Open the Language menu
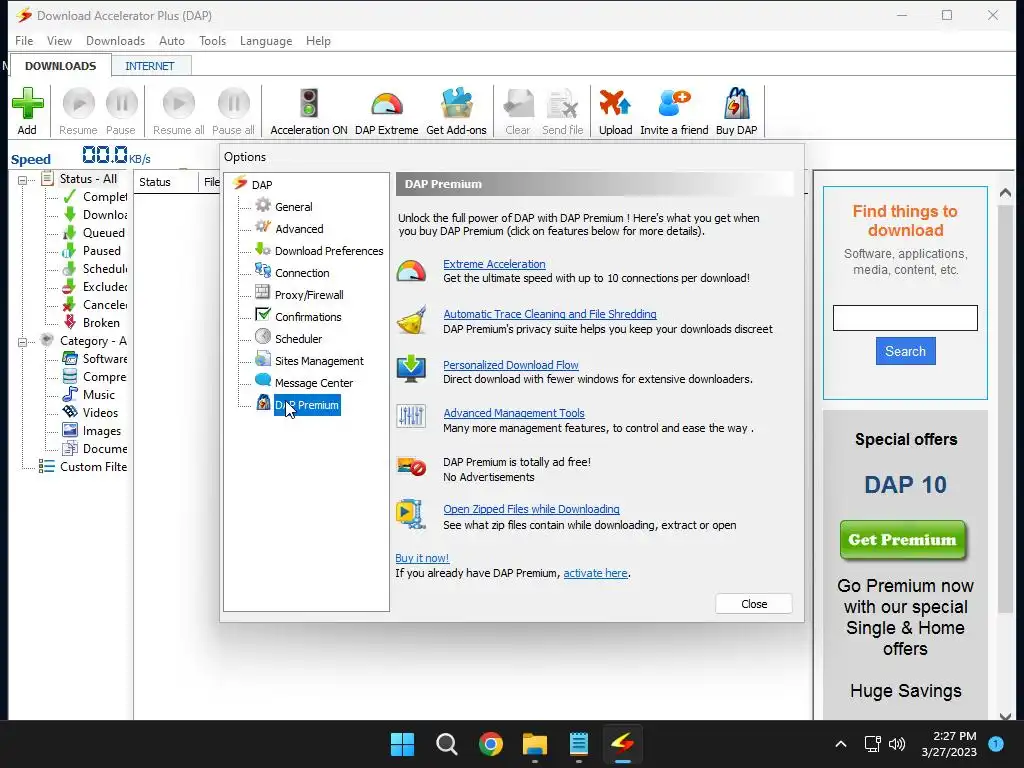The image size is (1024, 768). (266, 40)
